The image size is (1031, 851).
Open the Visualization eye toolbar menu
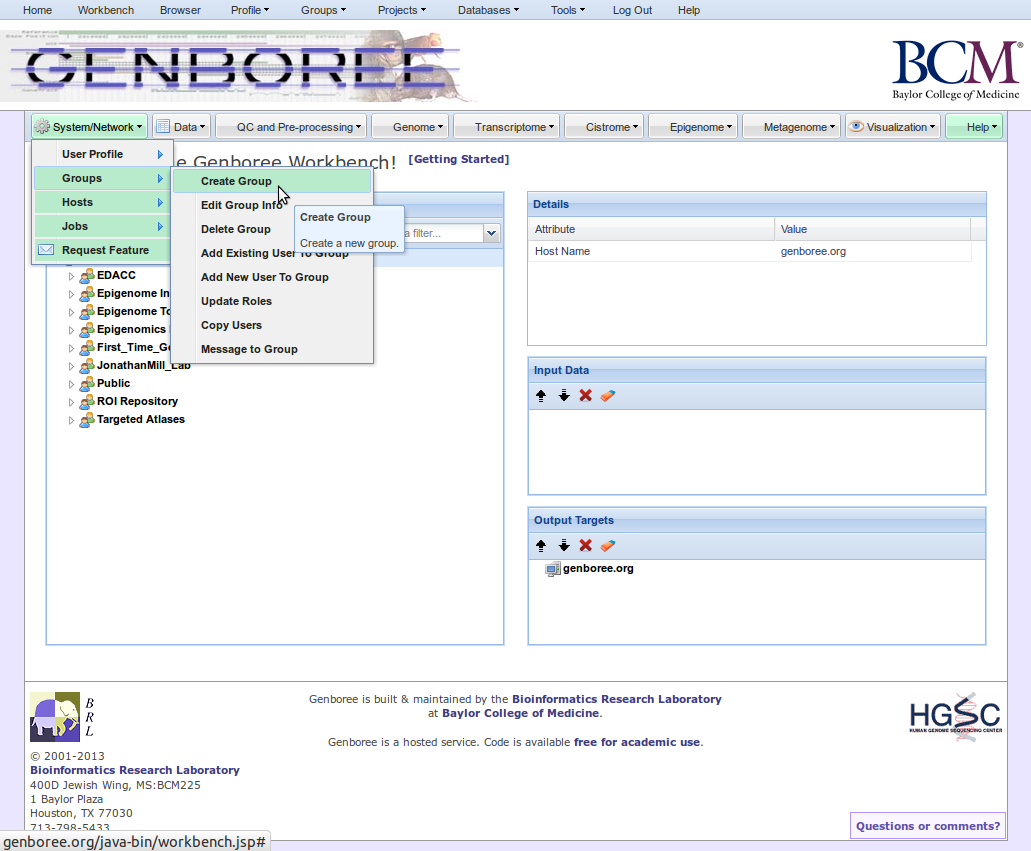pos(893,127)
